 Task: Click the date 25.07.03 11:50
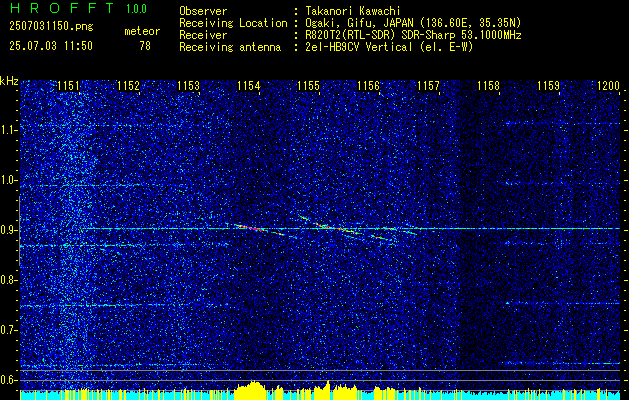[51, 46]
